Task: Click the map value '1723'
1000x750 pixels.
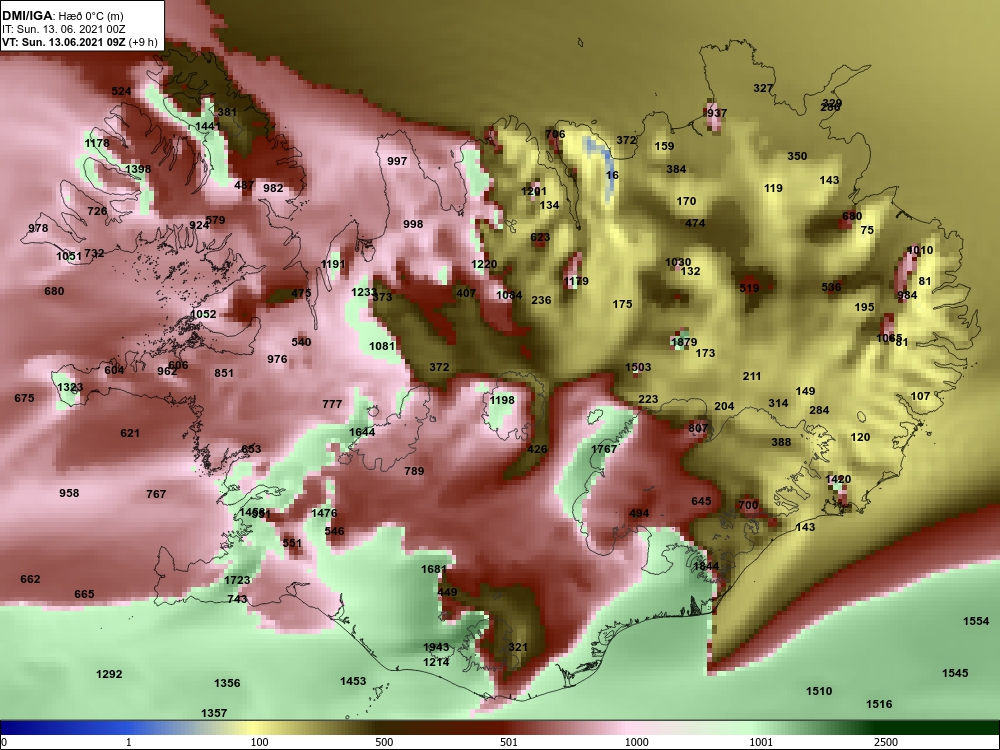Action: tap(237, 580)
